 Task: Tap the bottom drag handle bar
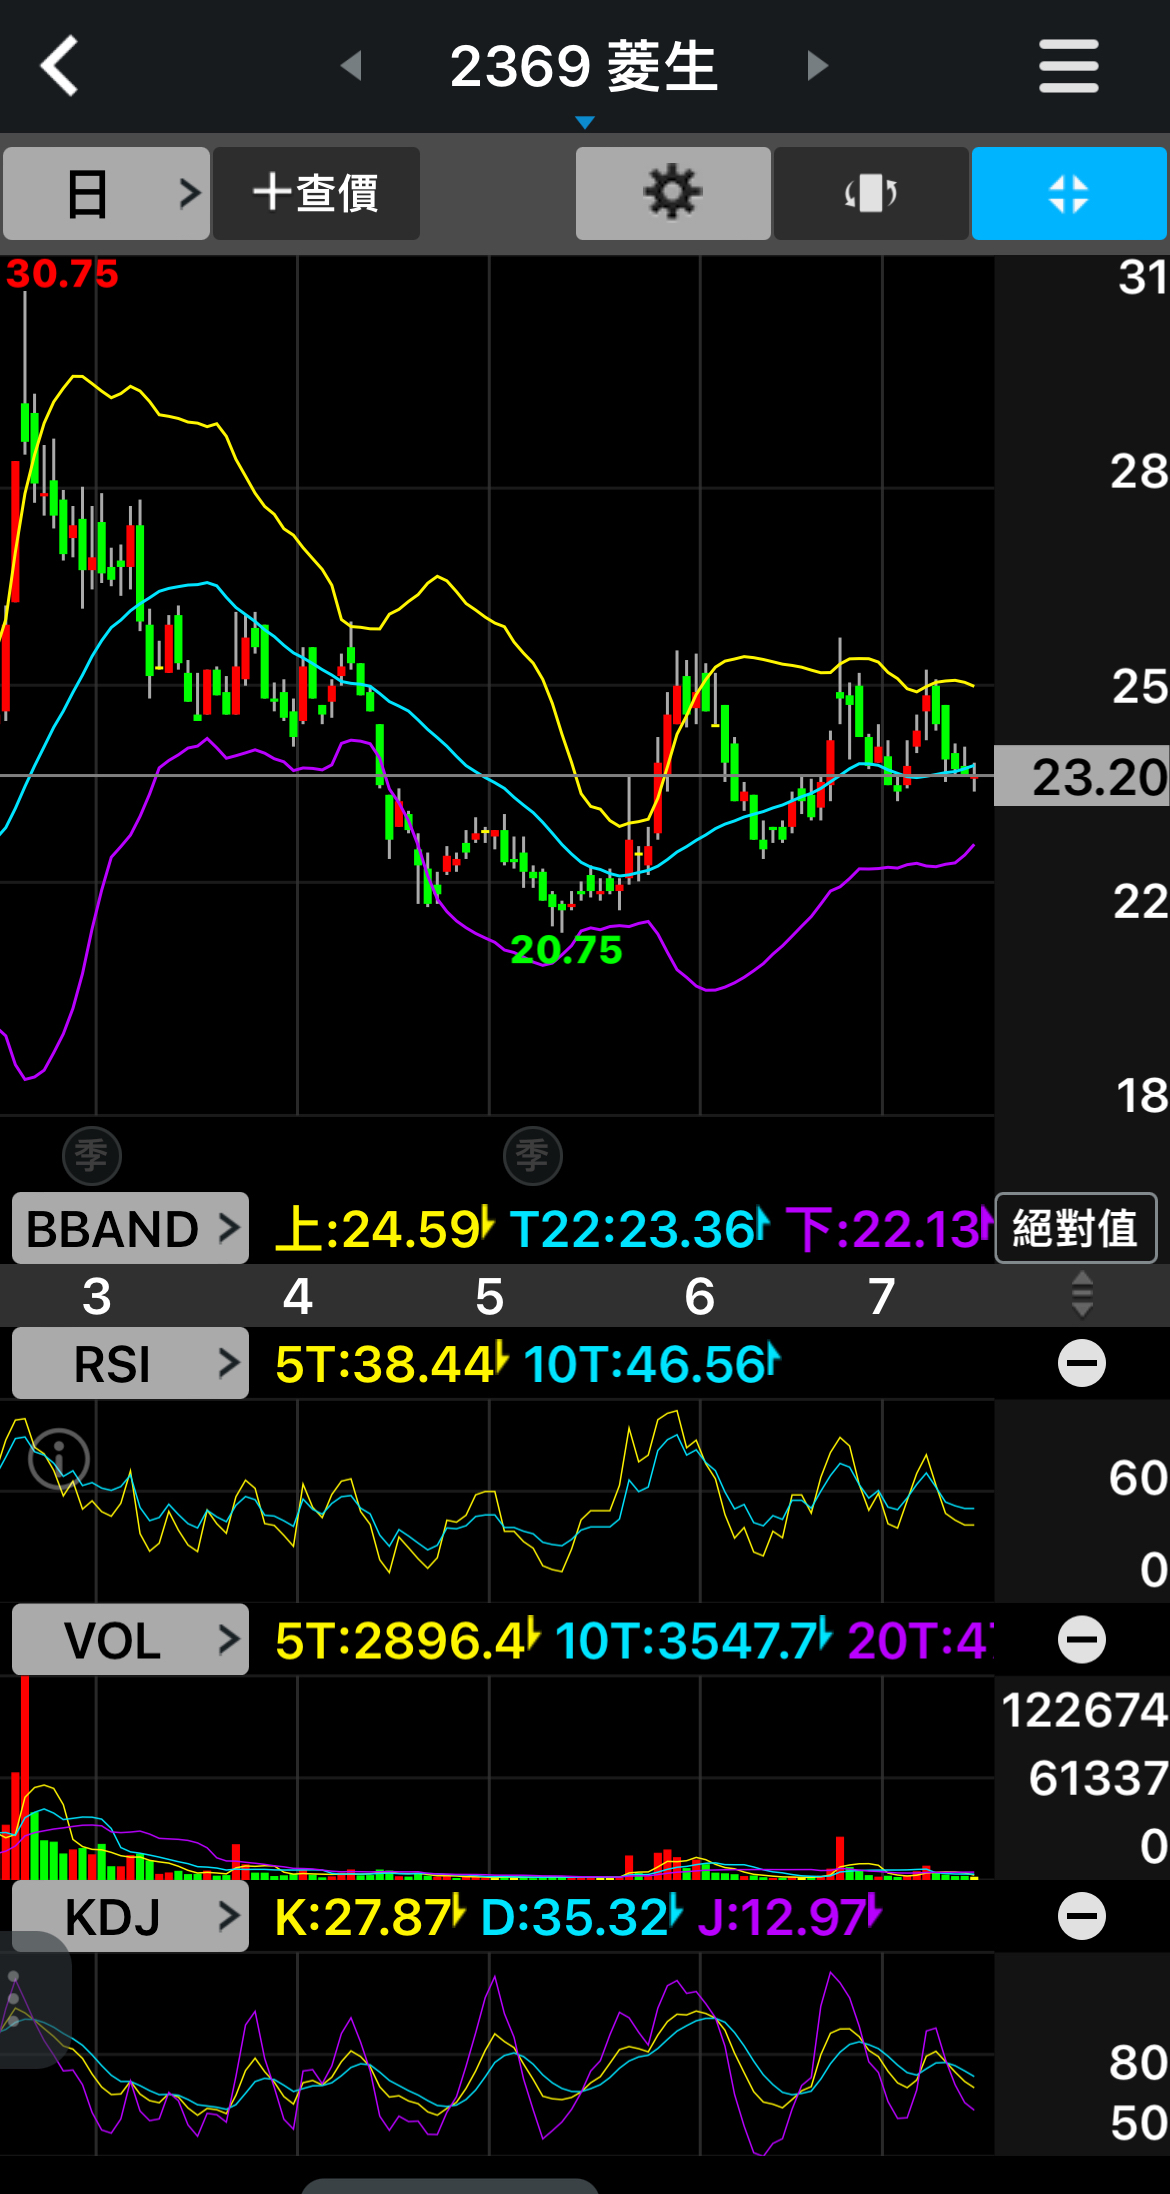449,2186
